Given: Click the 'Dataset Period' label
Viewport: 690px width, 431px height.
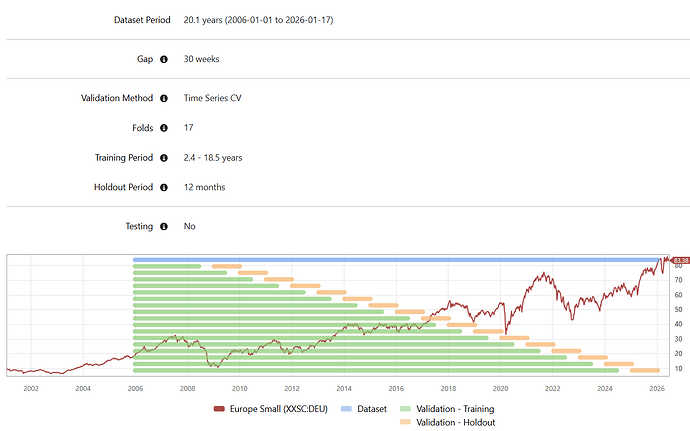Looking at the screenshot, I should click(x=142, y=20).
